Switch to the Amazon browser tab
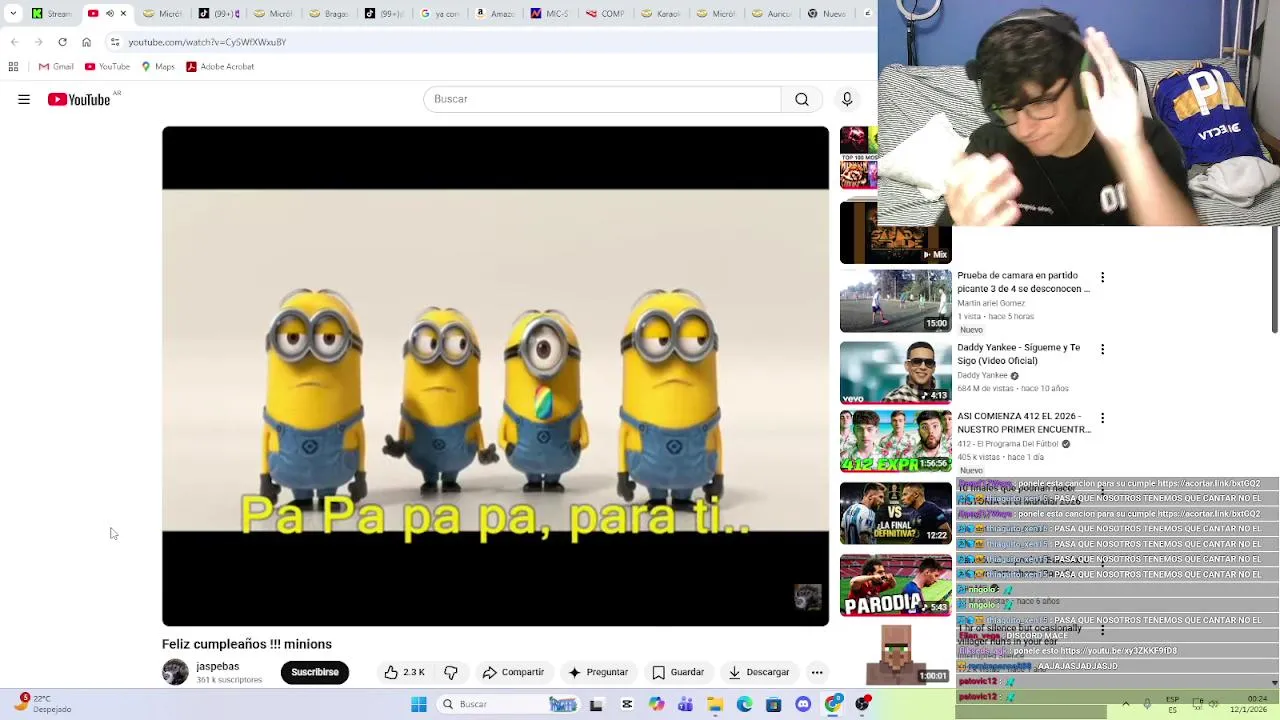 (494, 13)
